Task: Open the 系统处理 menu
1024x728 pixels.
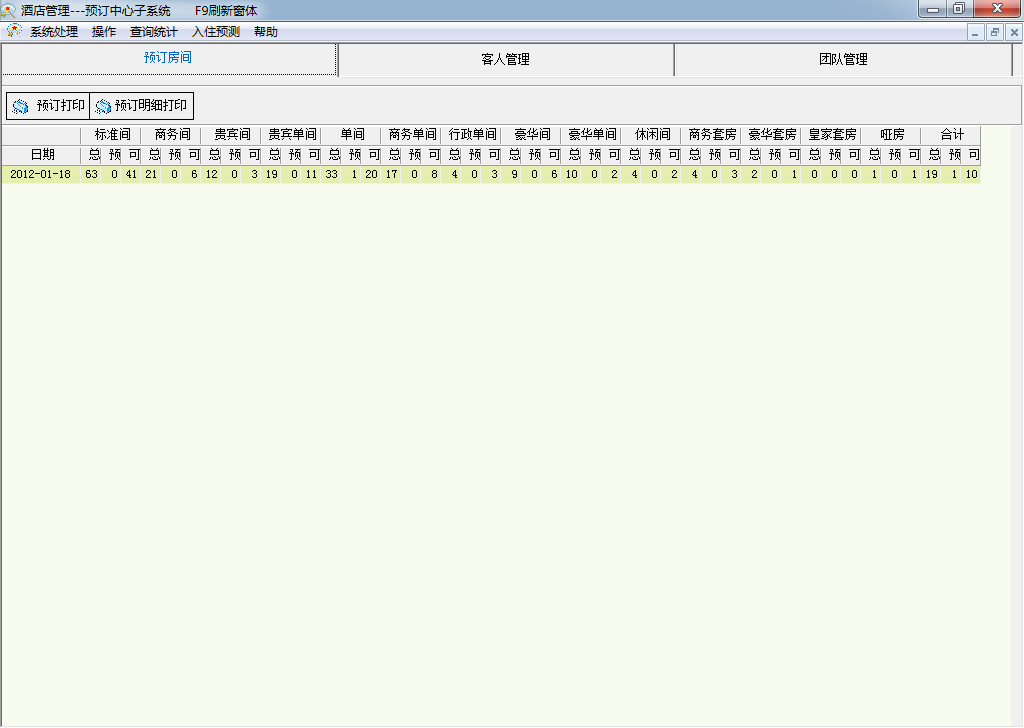Action: point(54,32)
